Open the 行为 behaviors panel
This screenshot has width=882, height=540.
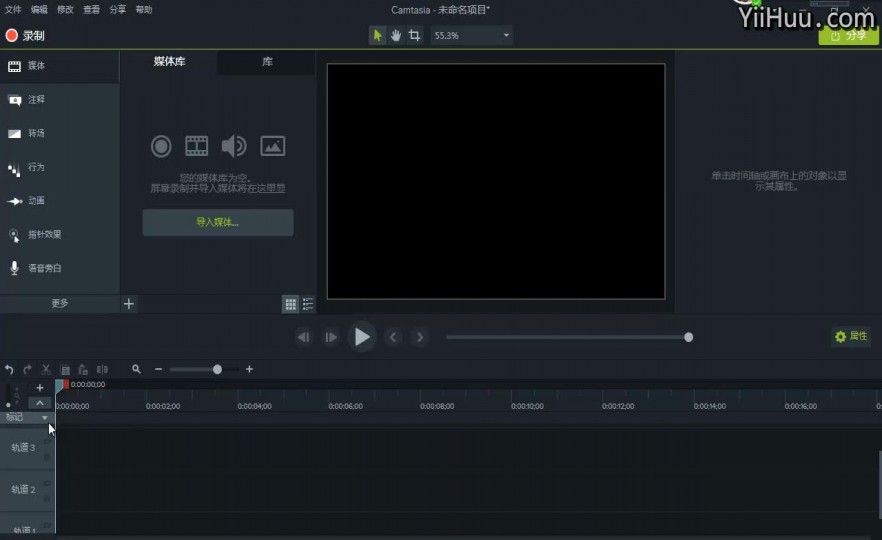(59, 167)
